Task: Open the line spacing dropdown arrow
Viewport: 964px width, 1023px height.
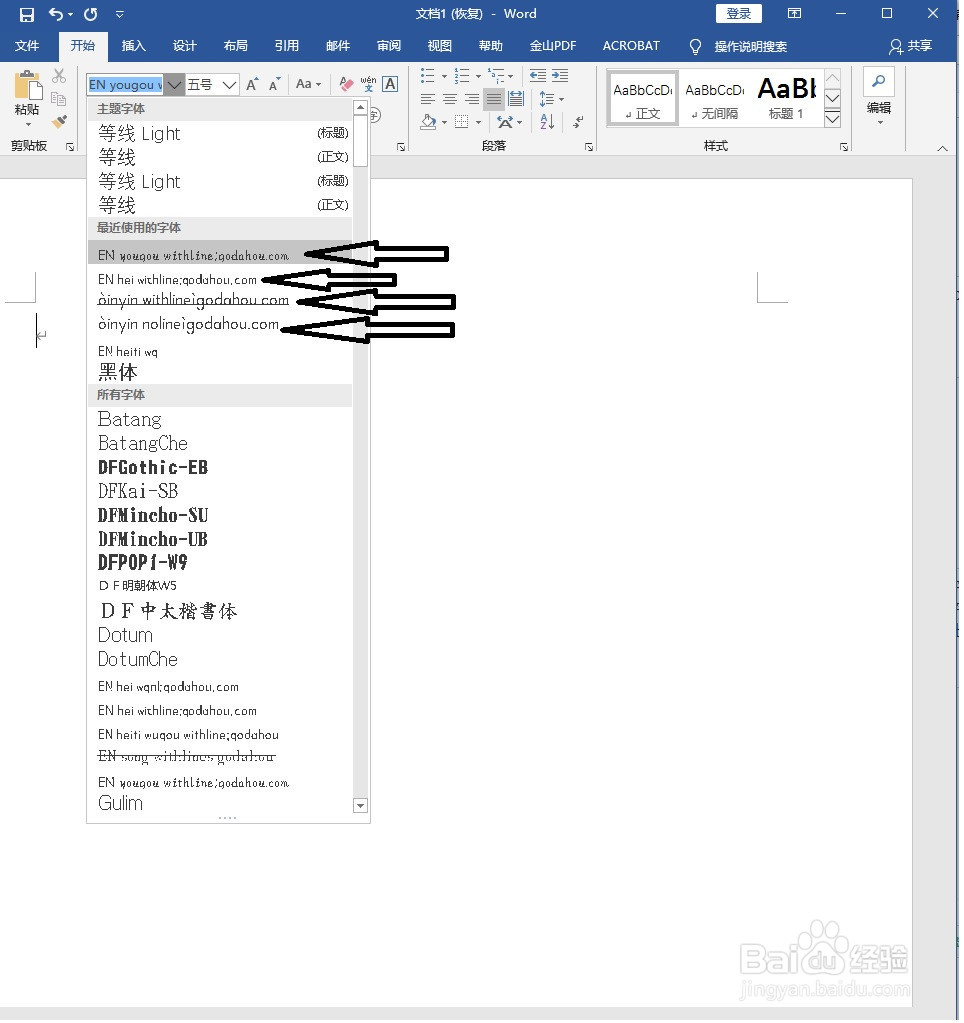Action: (562, 100)
